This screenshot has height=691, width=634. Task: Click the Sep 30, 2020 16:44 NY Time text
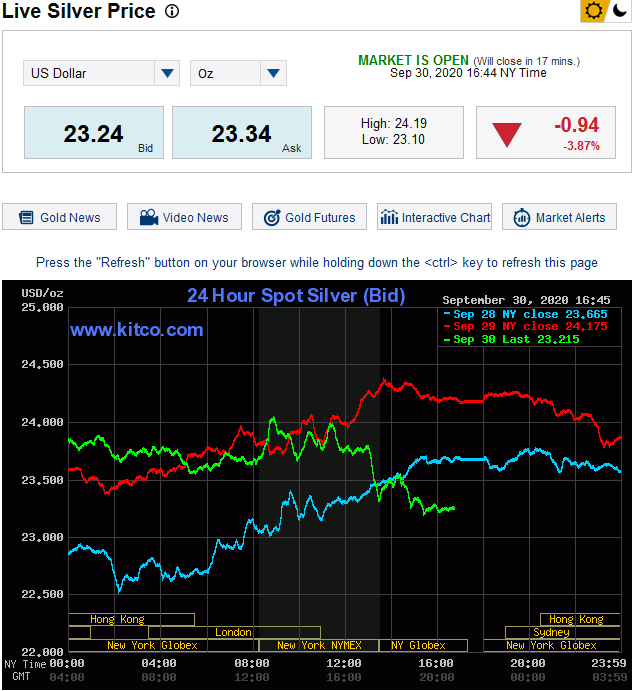468,73
